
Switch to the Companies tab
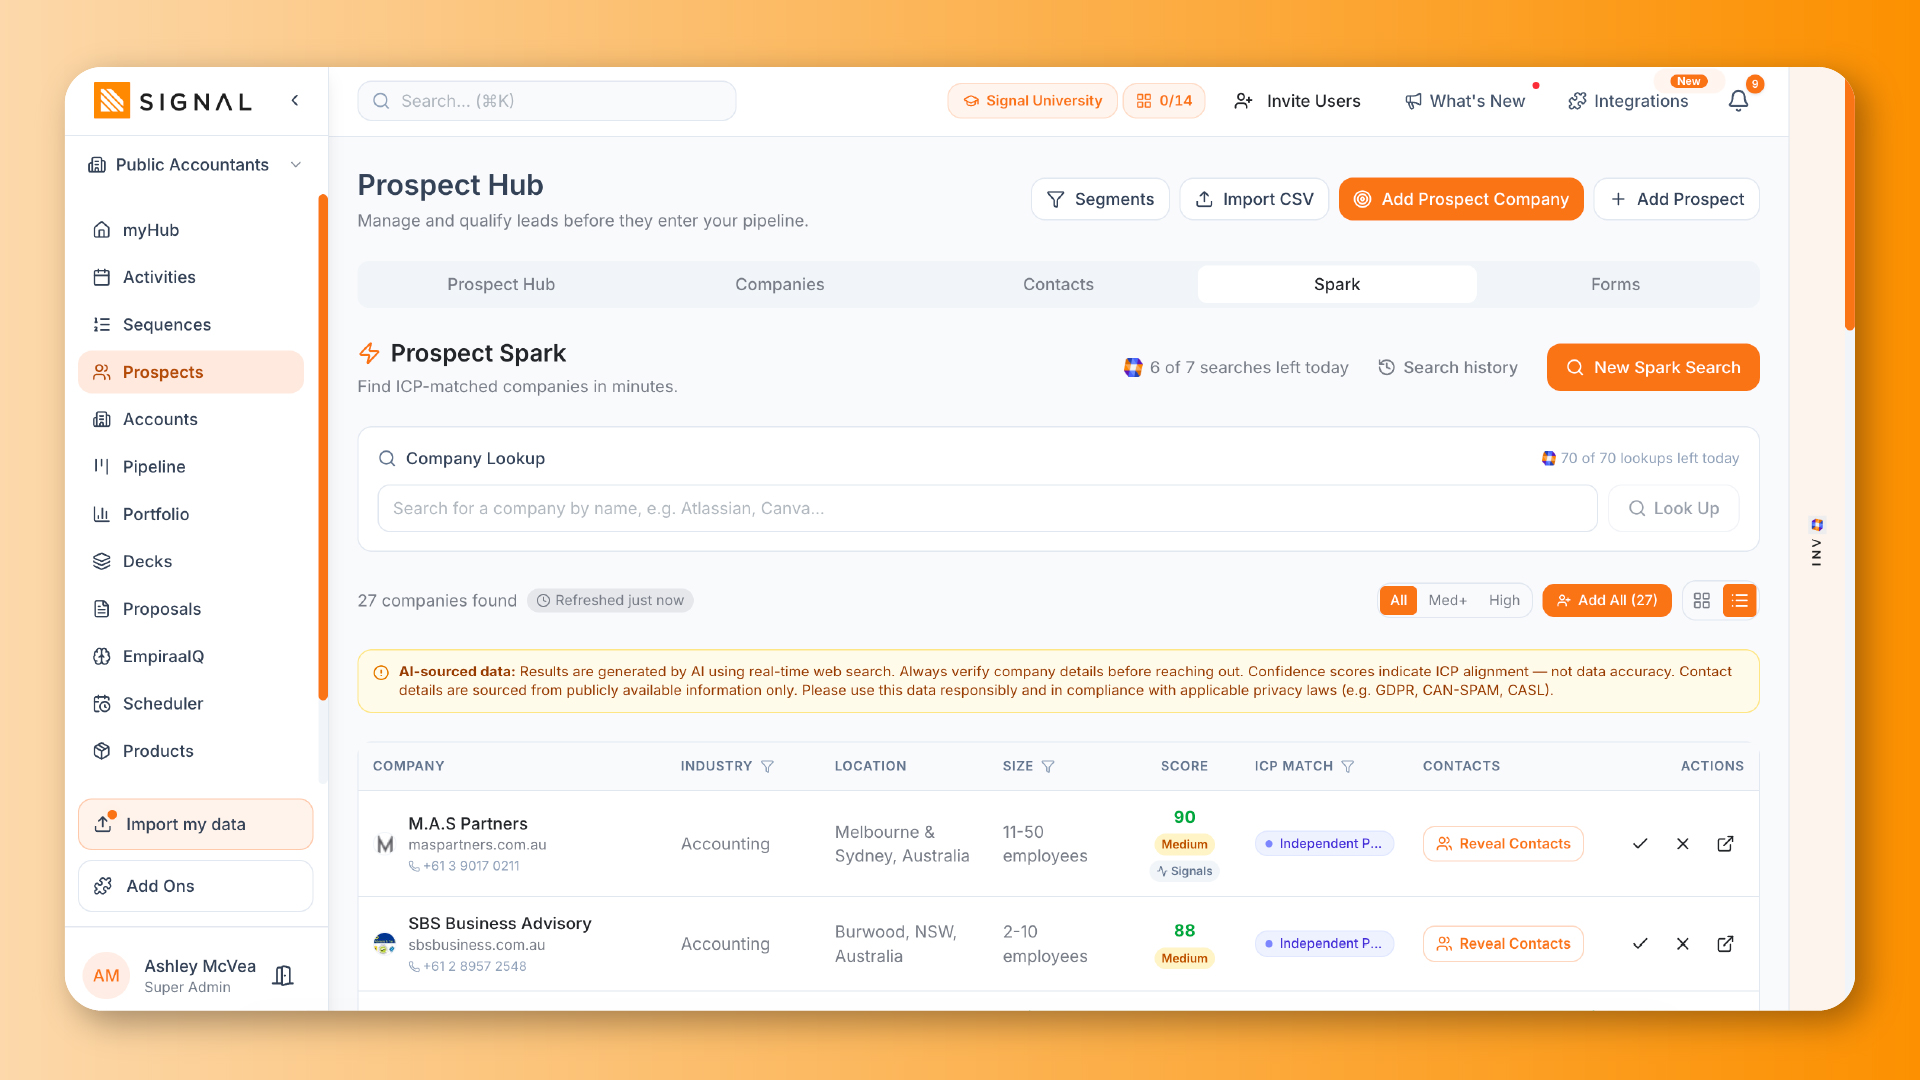780,284
